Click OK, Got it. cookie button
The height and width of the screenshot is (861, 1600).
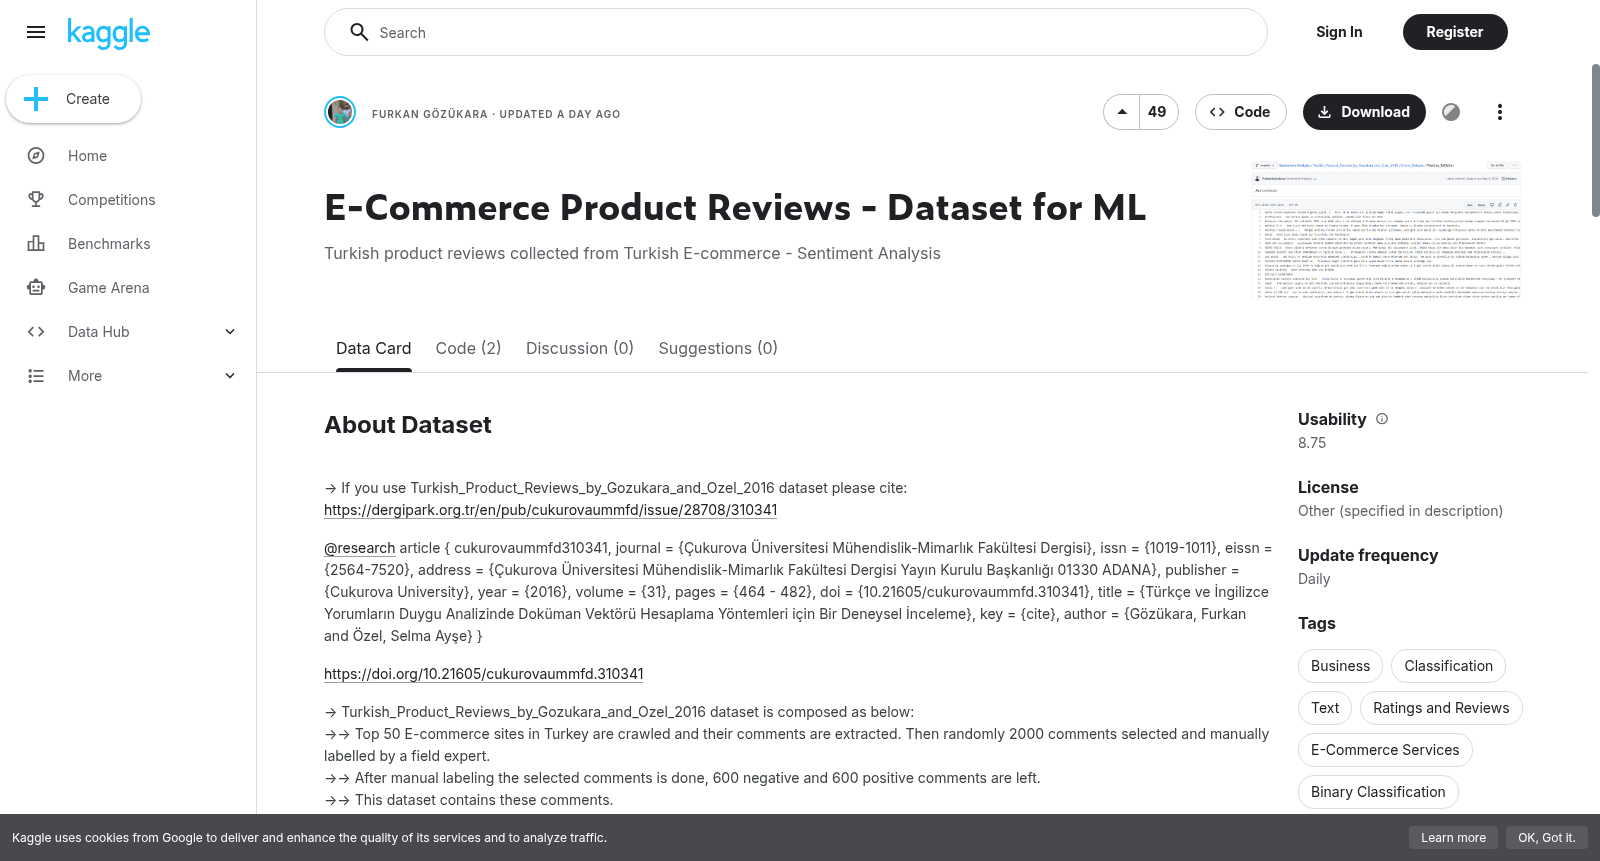click(x=1546, y=838)
